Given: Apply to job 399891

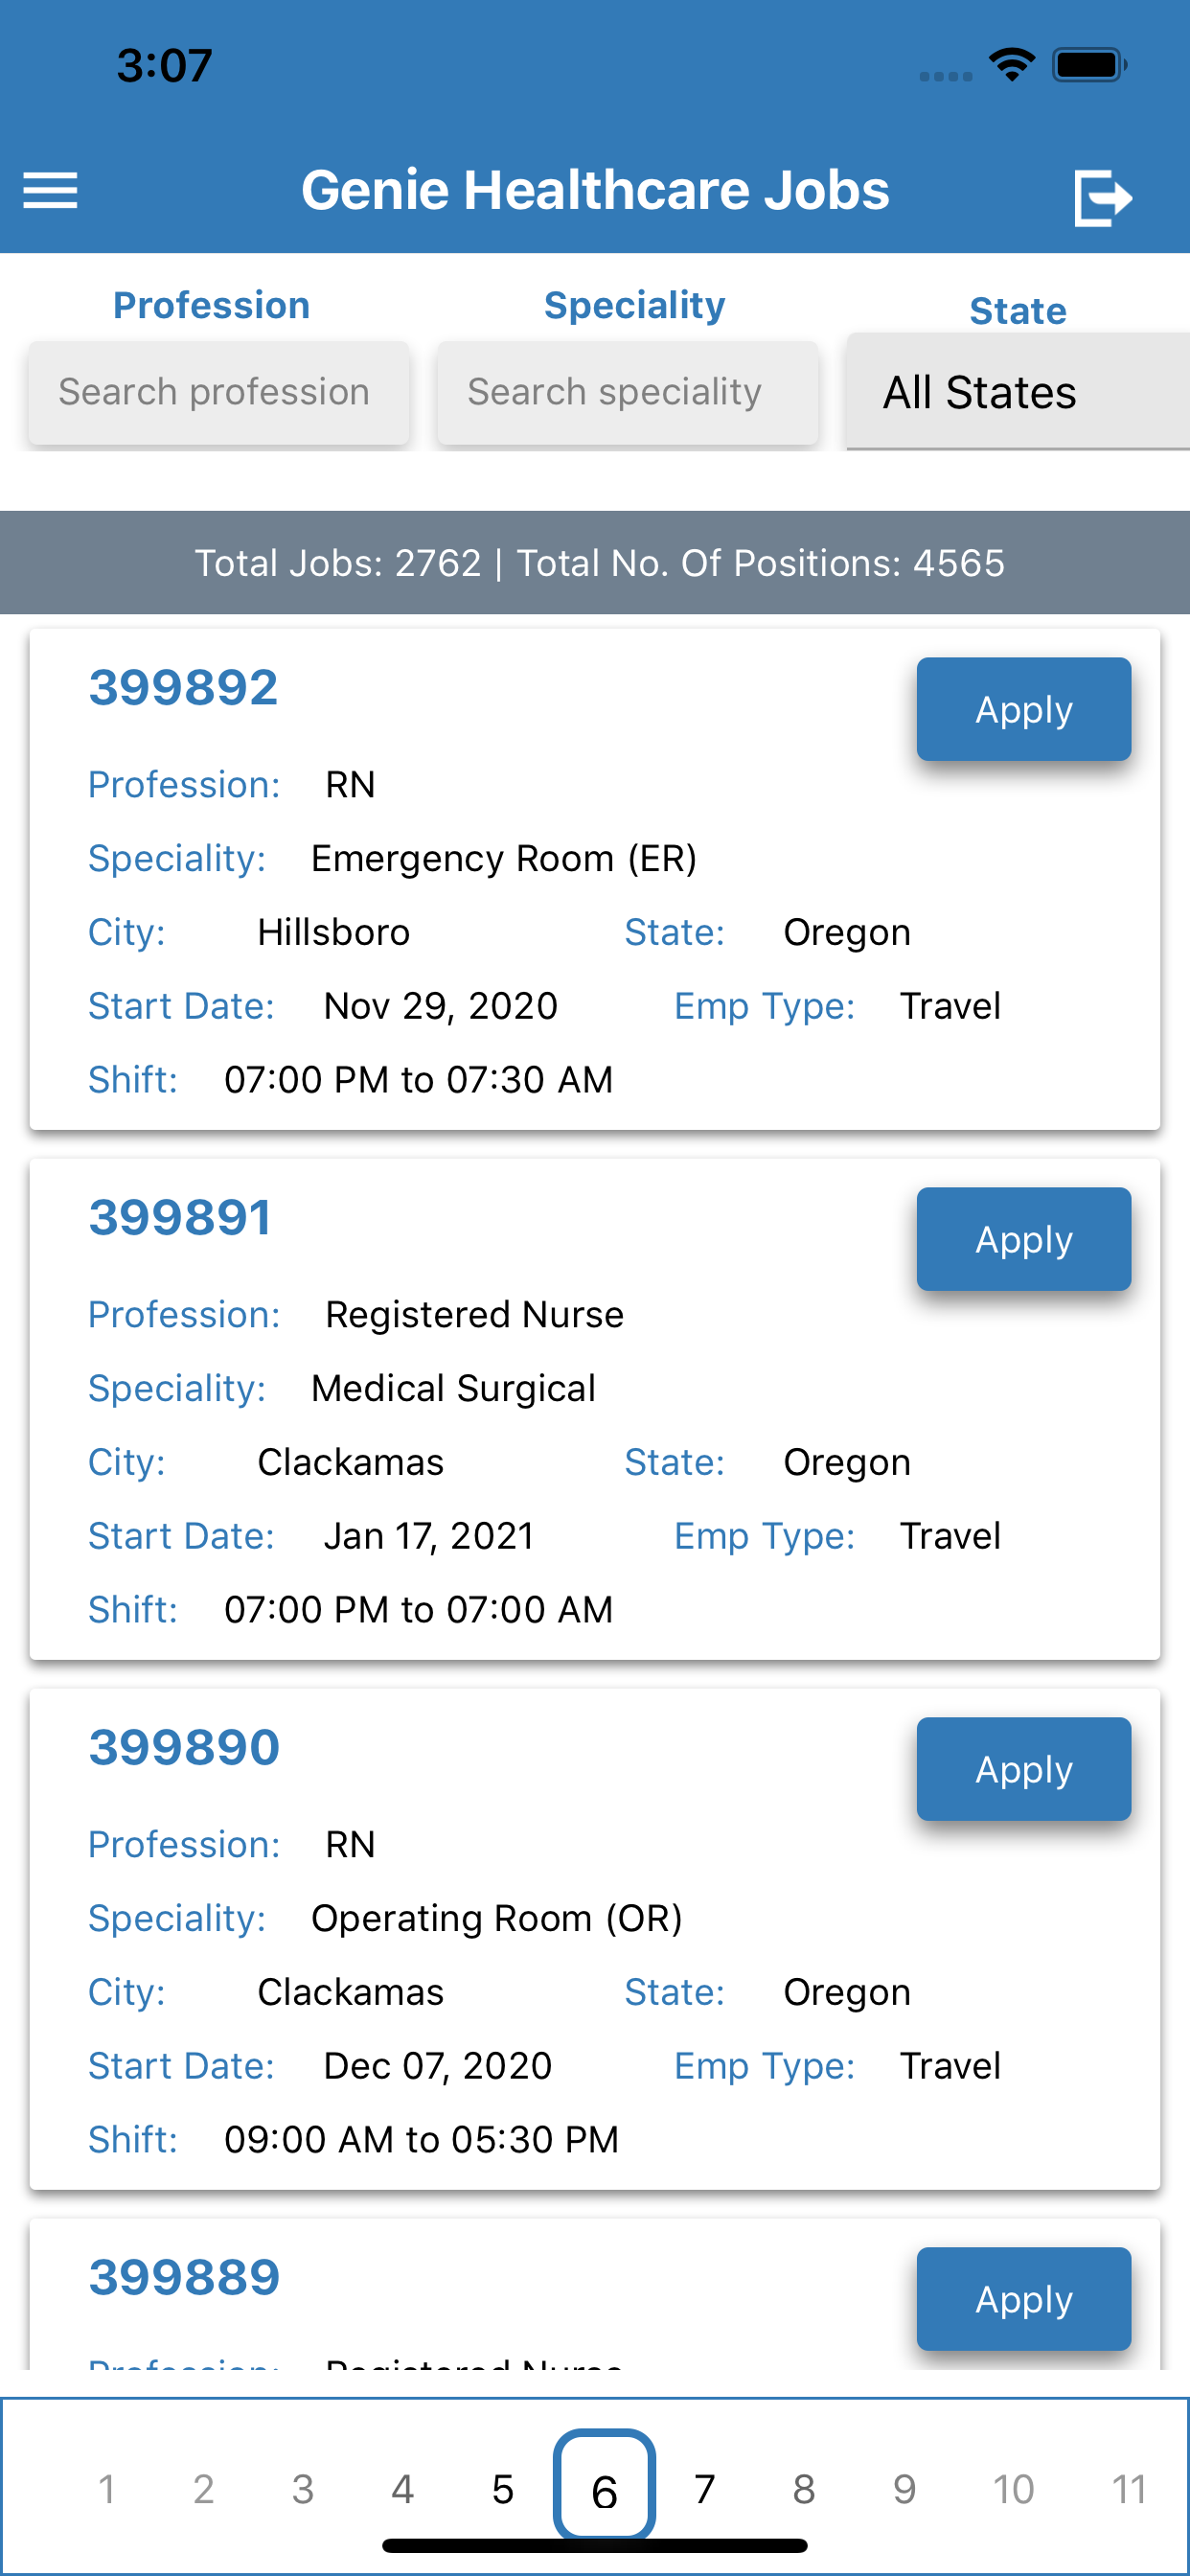Looking at the screenshot, I should [1023, 1239].
